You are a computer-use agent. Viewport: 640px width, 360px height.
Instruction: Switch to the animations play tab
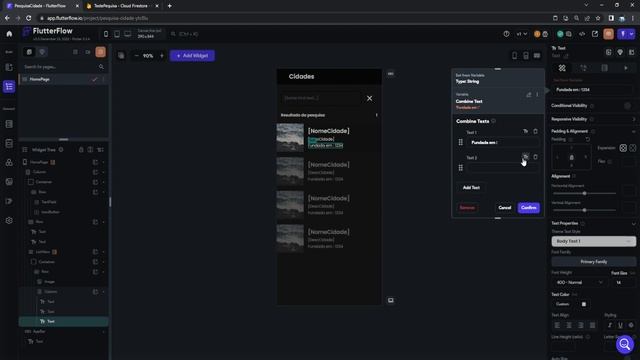pyautogui.click(x=626, y=68)
